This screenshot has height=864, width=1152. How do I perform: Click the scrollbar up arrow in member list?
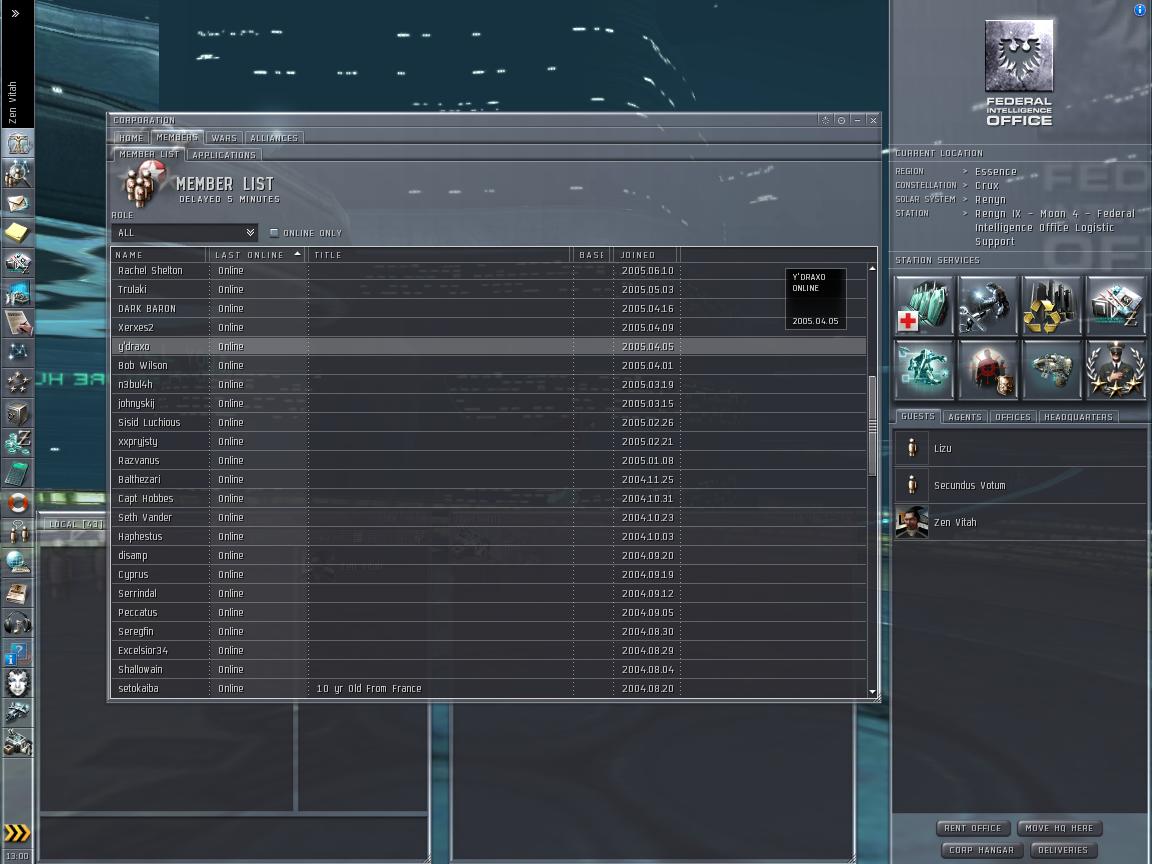(x=872, y=269)
